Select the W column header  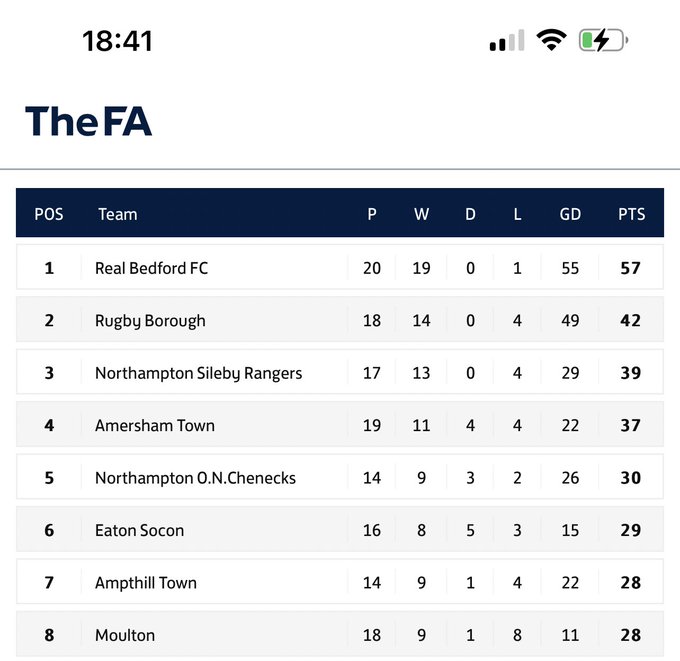coord(421,214)
